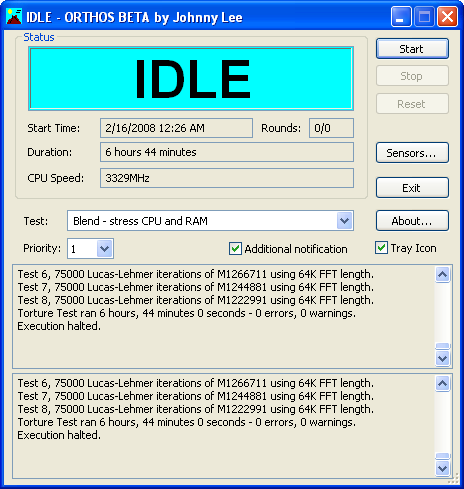Click the down arrow of the lower log scrollbar

443,468
